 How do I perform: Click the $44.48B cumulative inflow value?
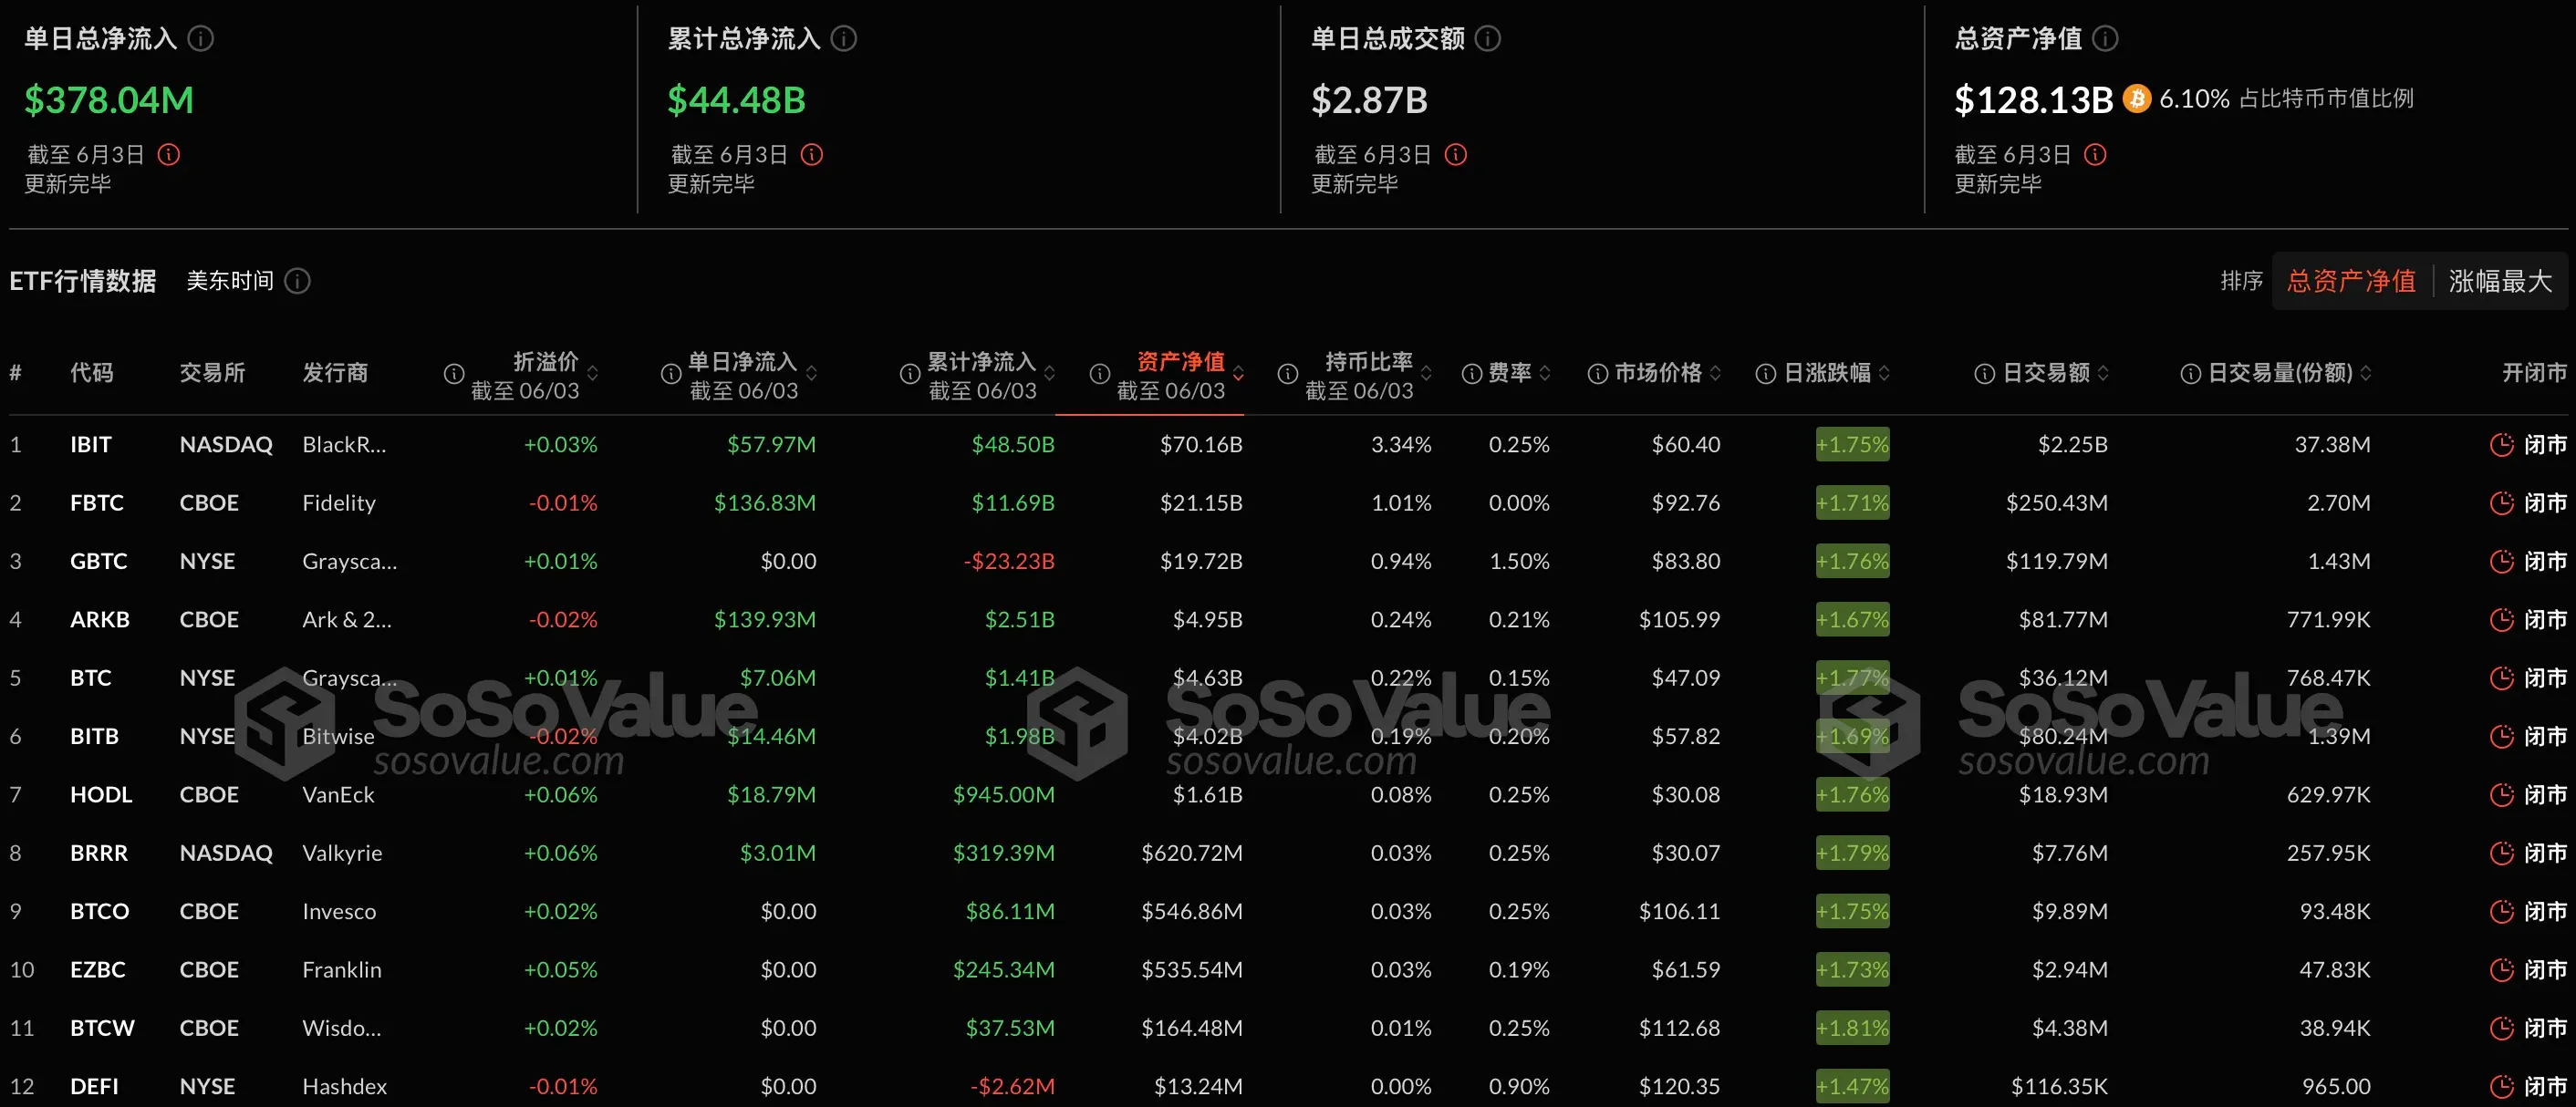point(736,100)
